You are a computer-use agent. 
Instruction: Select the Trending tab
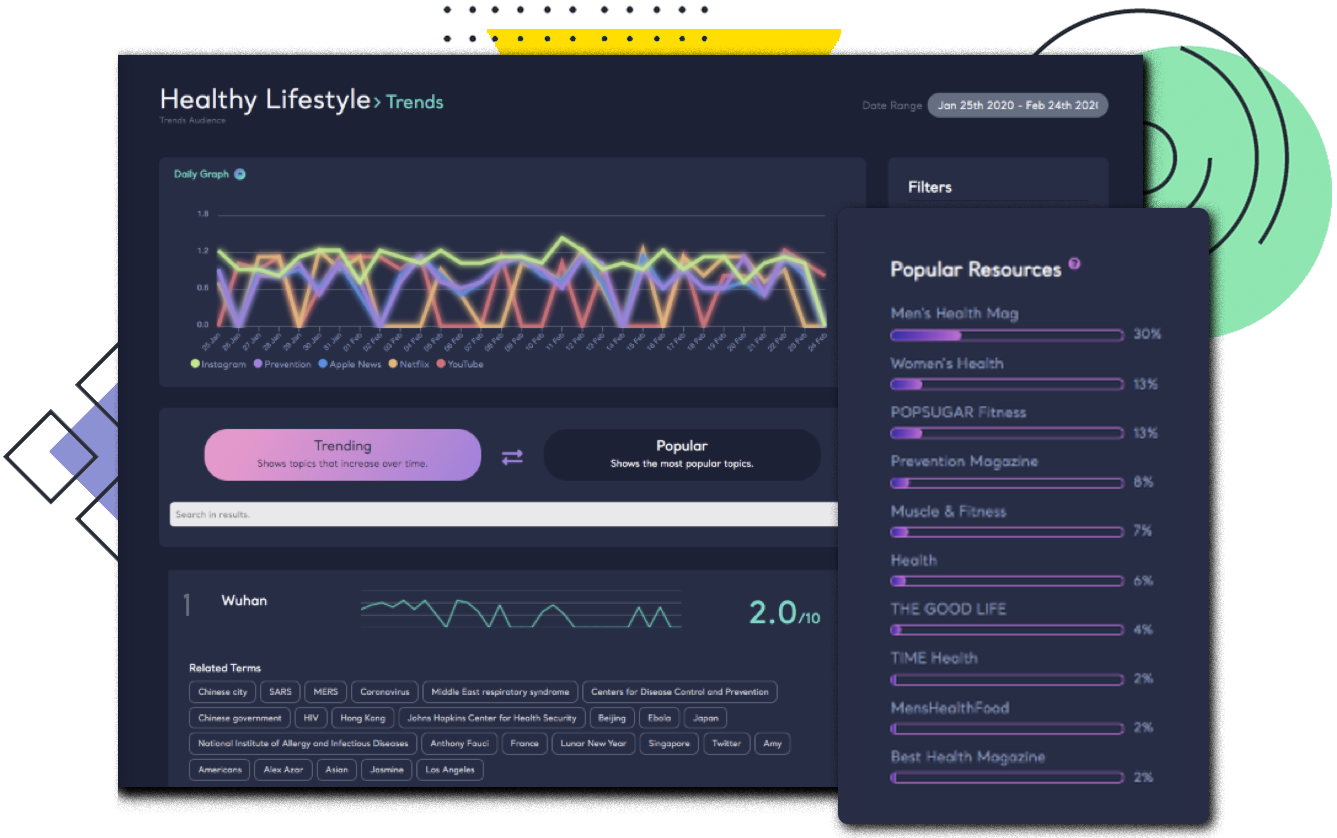[x=342, y=455]
